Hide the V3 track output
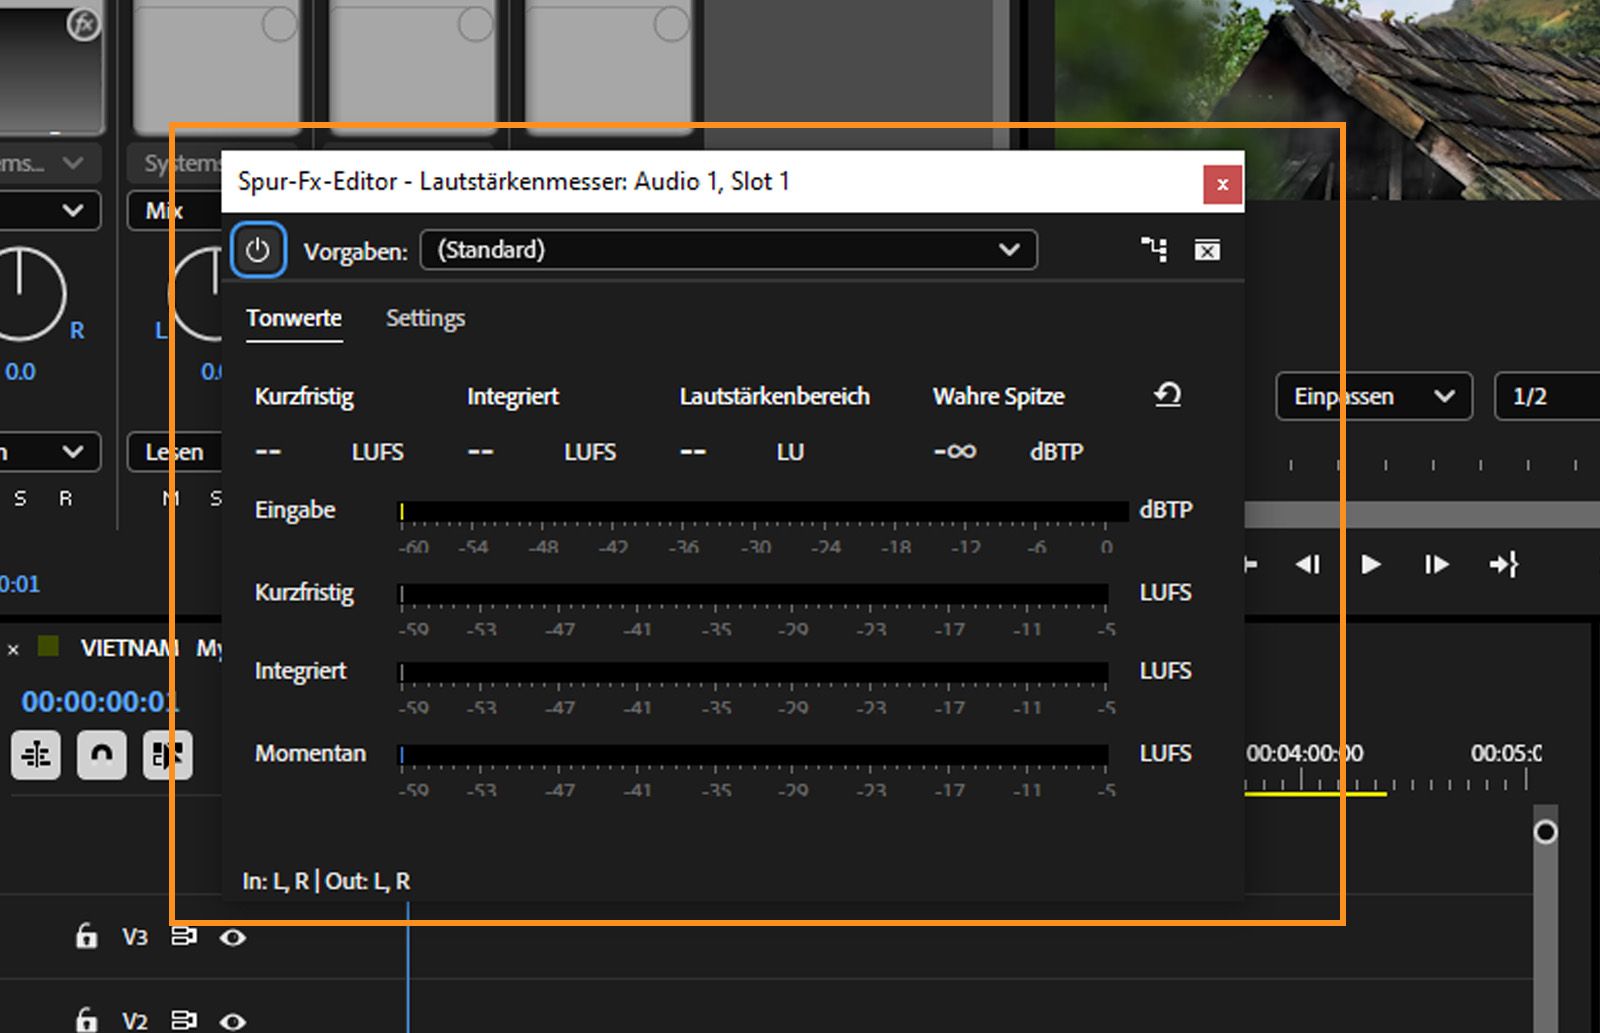1600x1033 pixels. pos(233,937)
